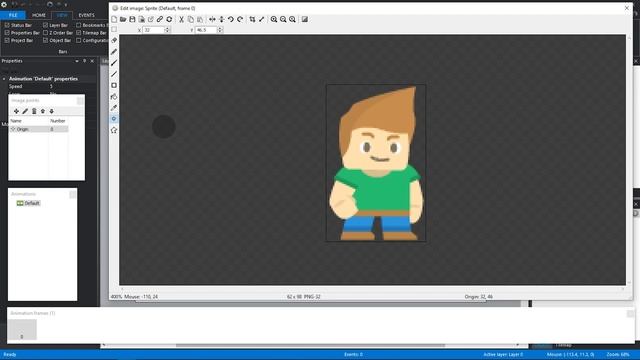Click the image editor horizontal scrollbar
Screen dimensions: 640x360
[x=372, y=288]
